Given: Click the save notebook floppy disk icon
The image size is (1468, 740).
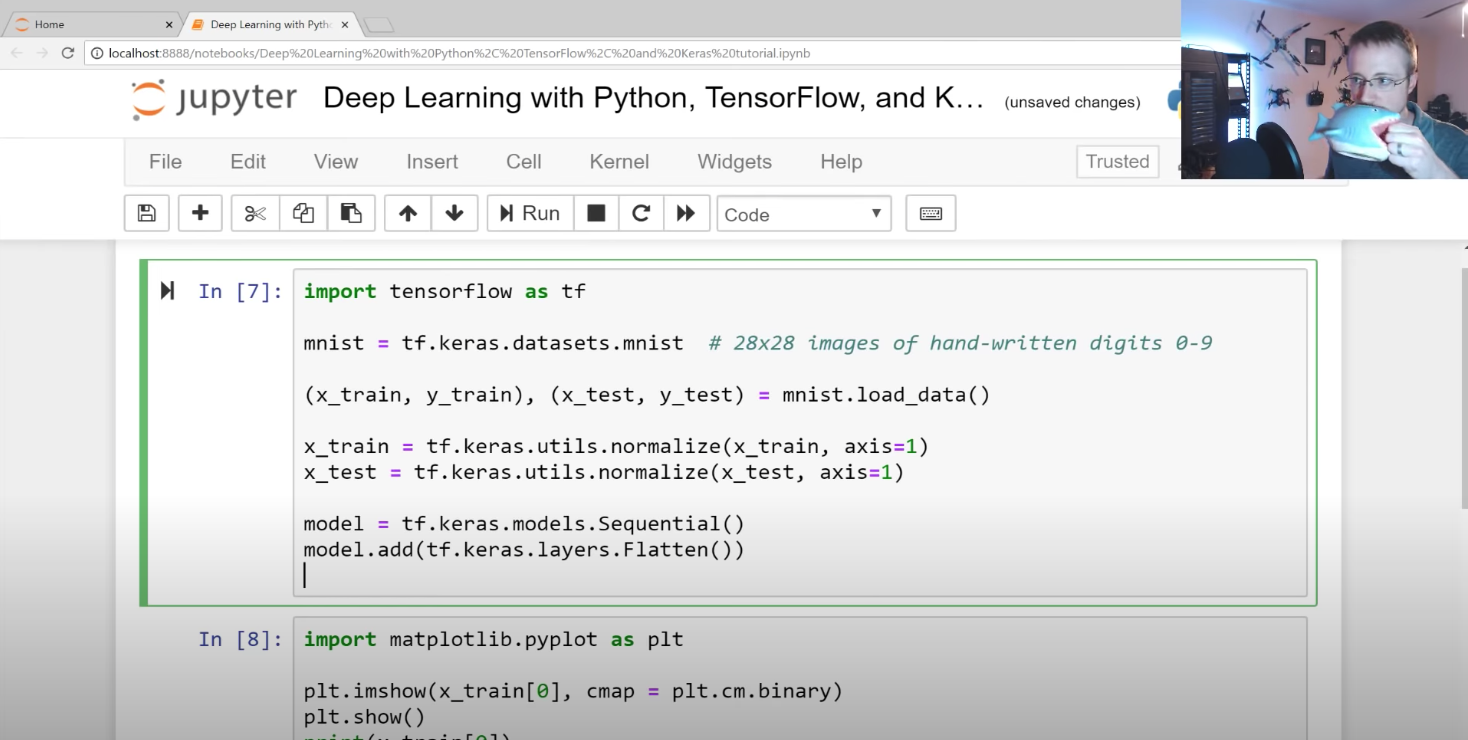Looking at the screenshot, I should click(x=147, y=213).
